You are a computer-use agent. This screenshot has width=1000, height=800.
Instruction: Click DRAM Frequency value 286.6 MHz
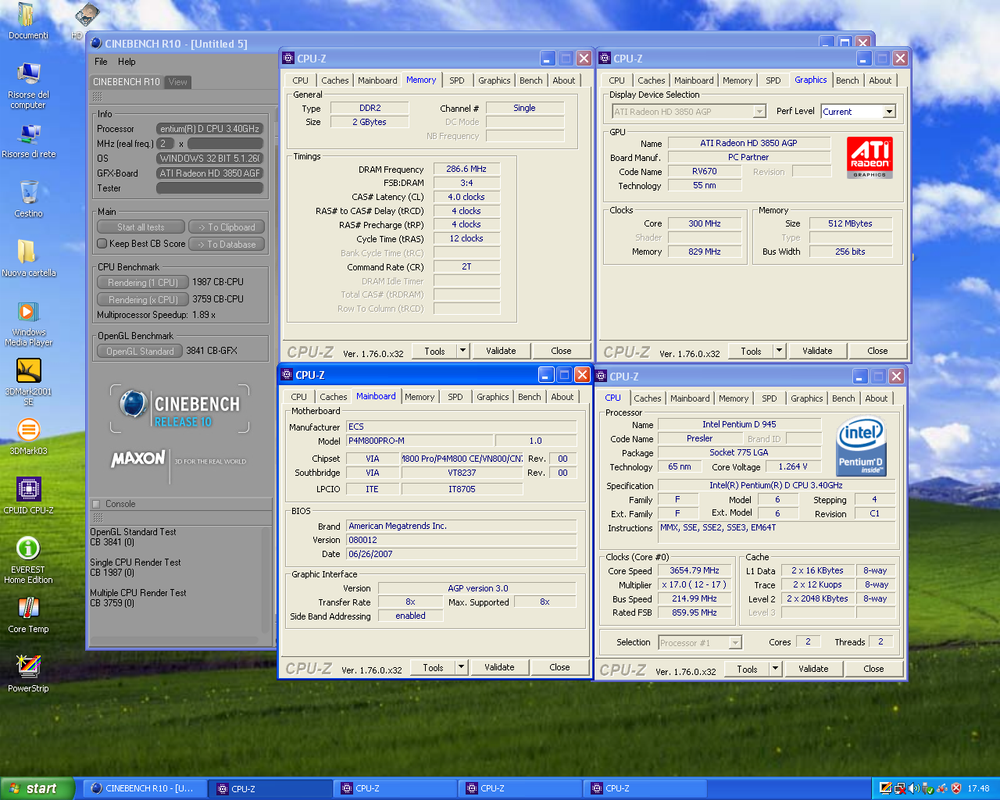[466, 169]
